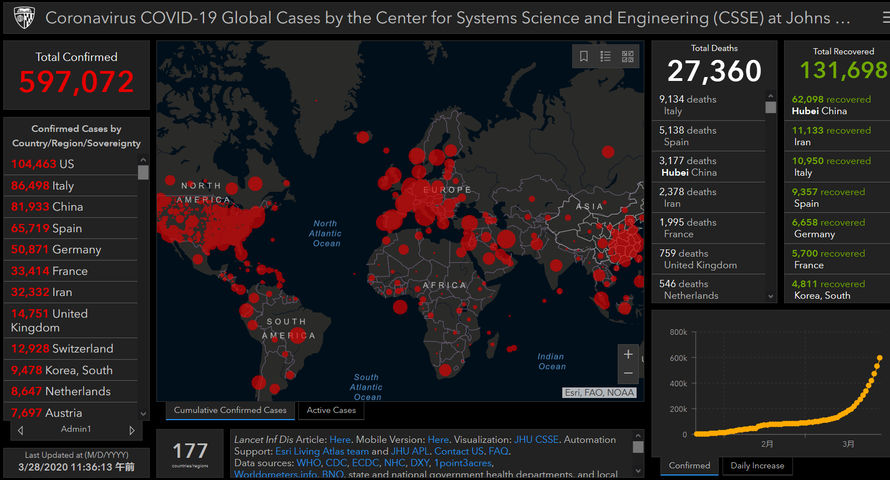Select the Confirmed chart tab

pos(689,466)
